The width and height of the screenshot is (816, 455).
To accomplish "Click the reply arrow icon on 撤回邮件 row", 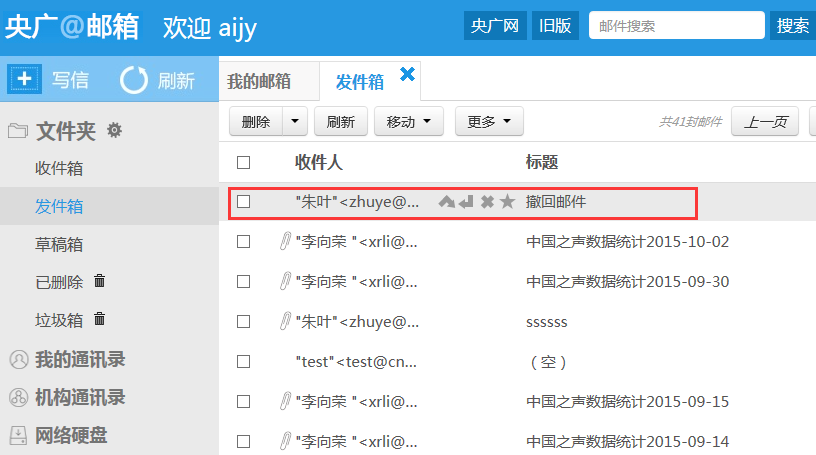I will [466, 201].
